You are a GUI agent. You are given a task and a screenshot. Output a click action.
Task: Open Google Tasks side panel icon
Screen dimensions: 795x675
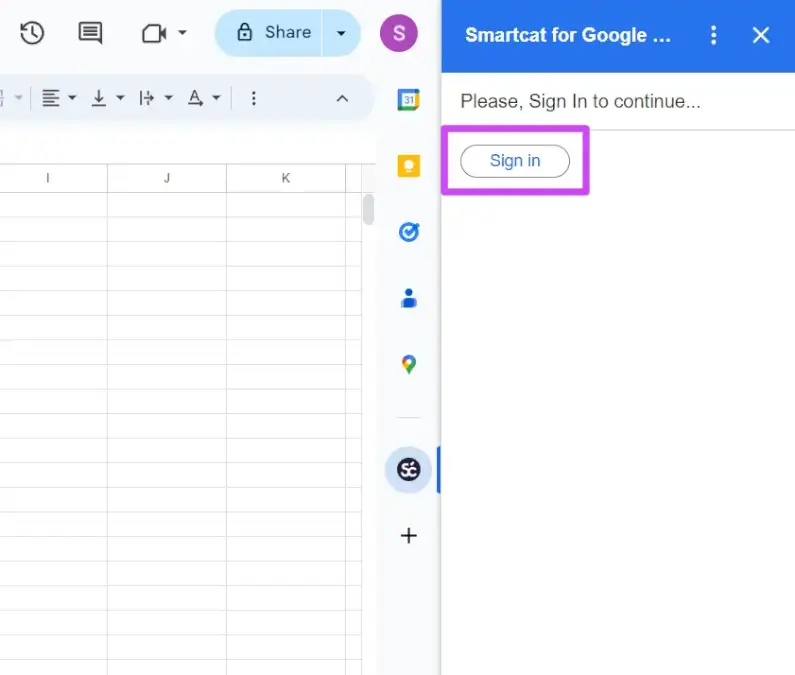pyautogui.click(x=409, y=232)
